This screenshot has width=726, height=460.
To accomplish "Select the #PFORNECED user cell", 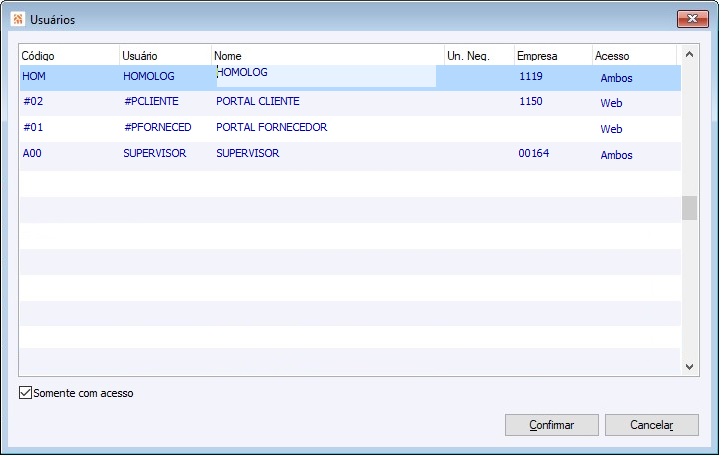I will [x=157, y=127].
